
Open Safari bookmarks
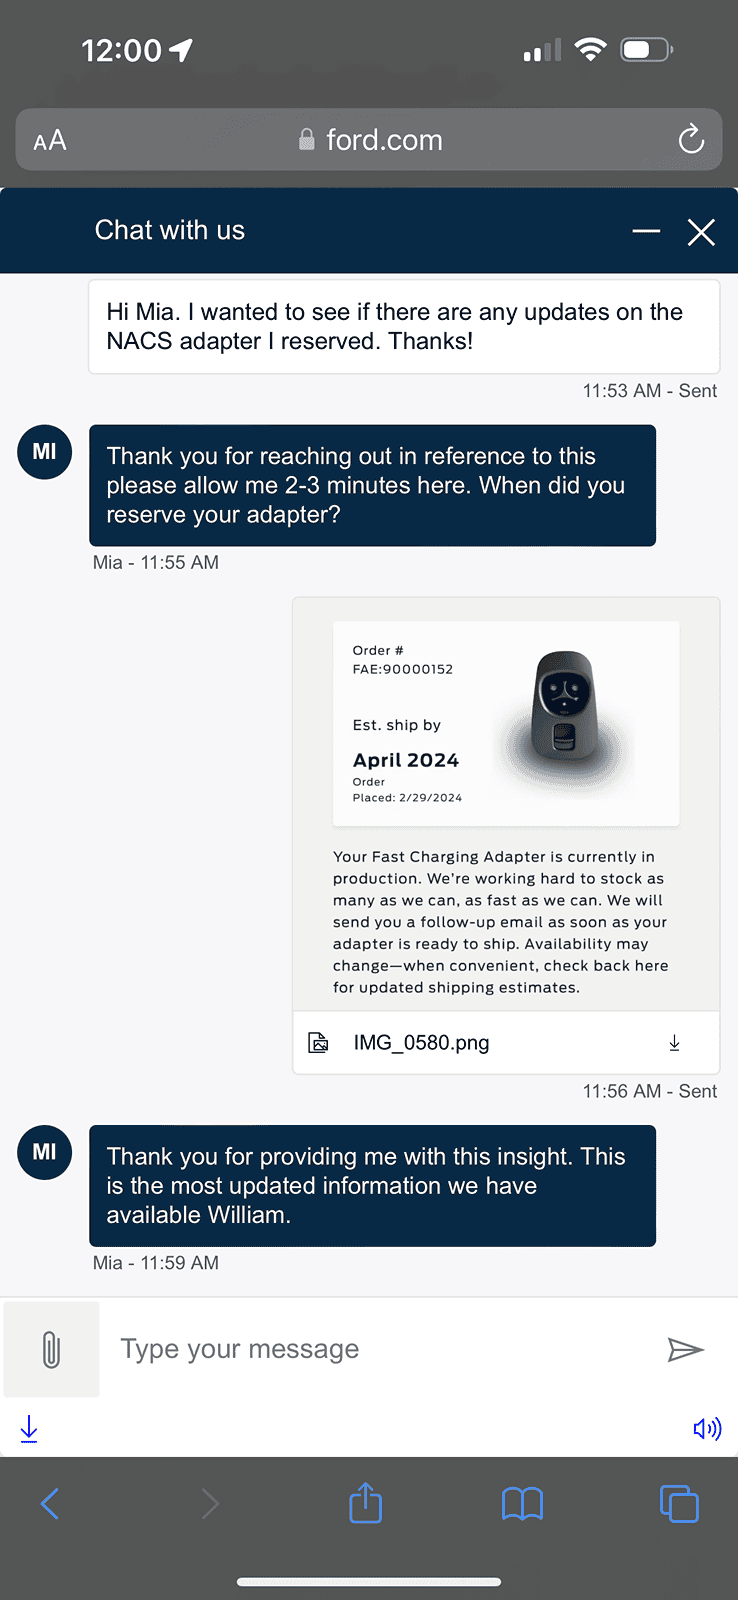tap(522, 1503)
